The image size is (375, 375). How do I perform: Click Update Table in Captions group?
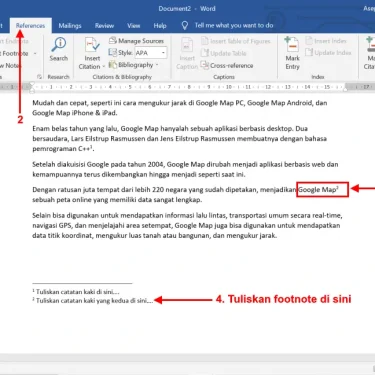[224, 53]
